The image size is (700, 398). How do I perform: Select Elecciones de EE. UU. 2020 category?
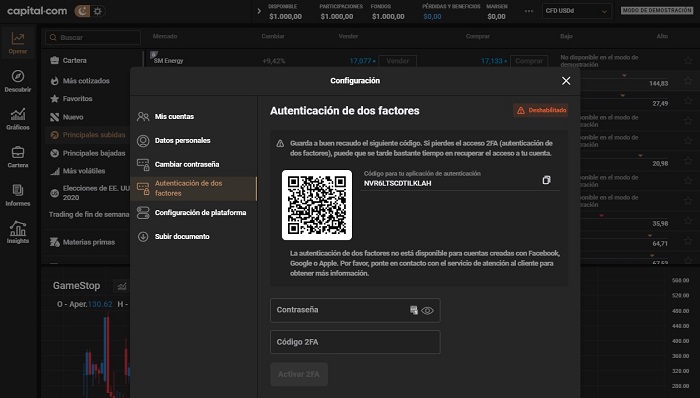pos(89,193)
